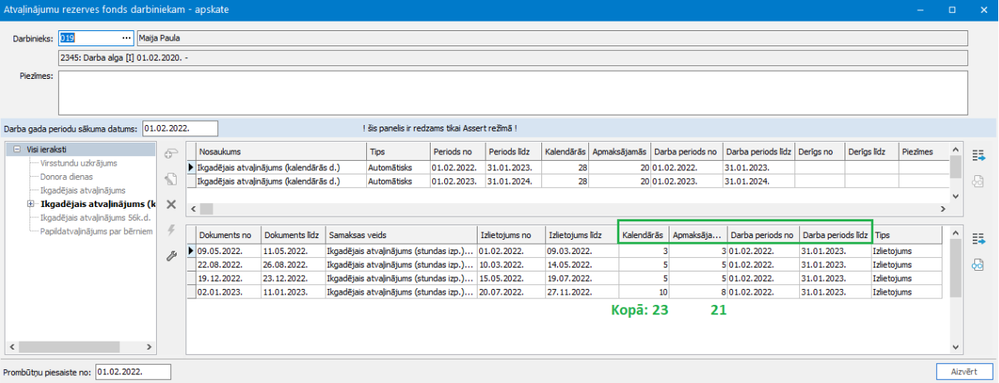Click the greyed document preview icon beside upper table
Image resolution: width=999 pixels, height=383 pixels.
tap(978, 181)
